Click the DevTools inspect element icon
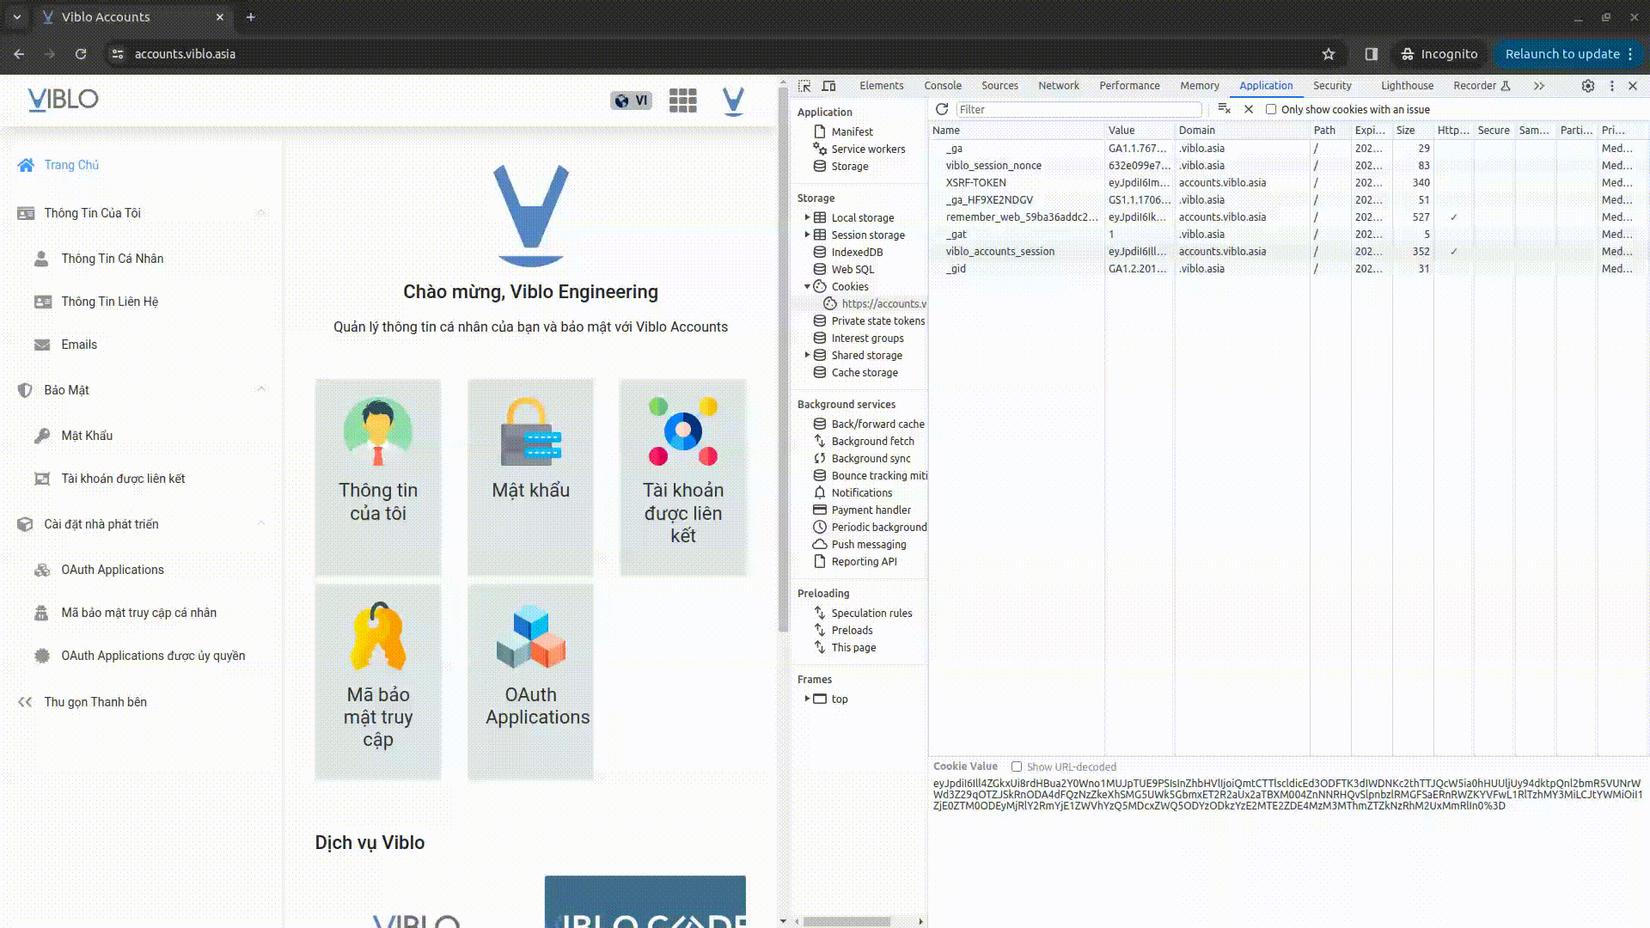This screenshot has width=1650, height=928. (804, 86)
